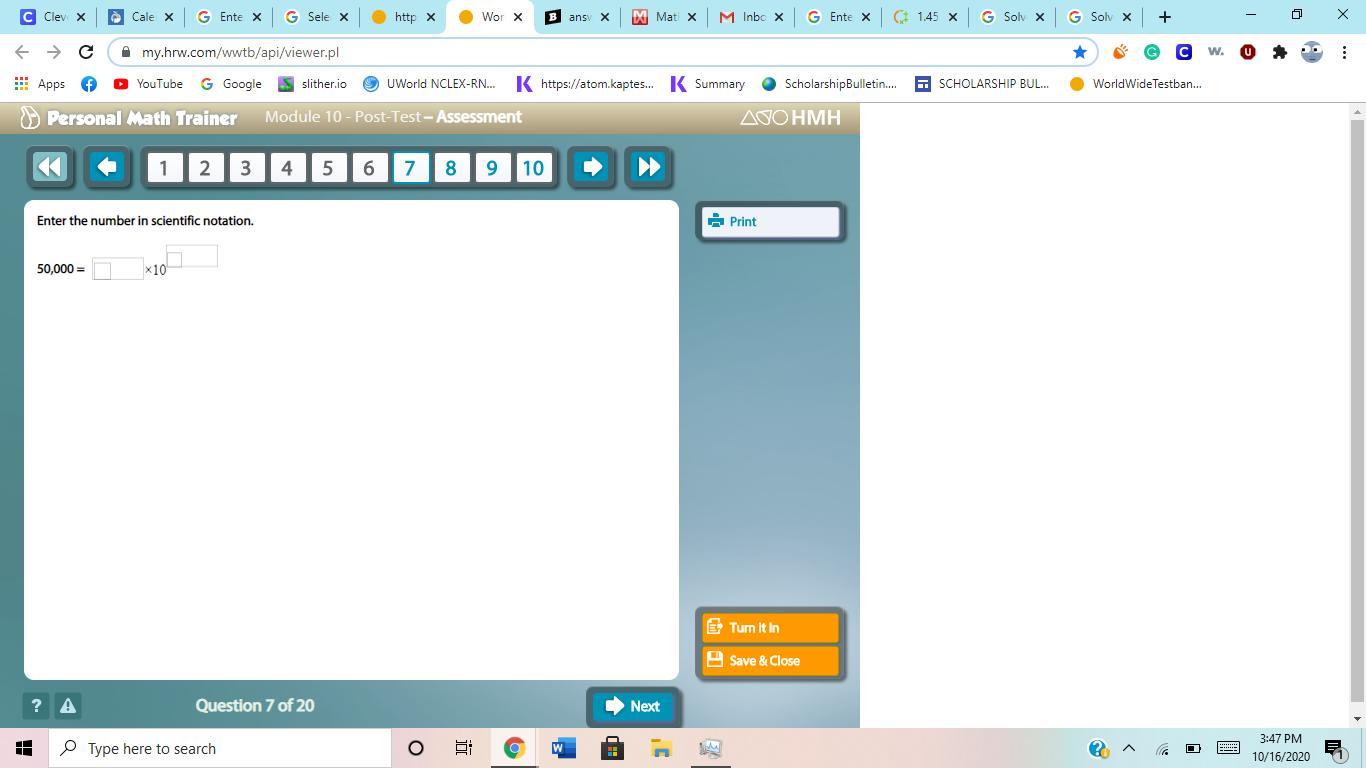Viewport: 1366px width, 768px height.
Task: Open the help question mark button
Action: click(36, 706)
